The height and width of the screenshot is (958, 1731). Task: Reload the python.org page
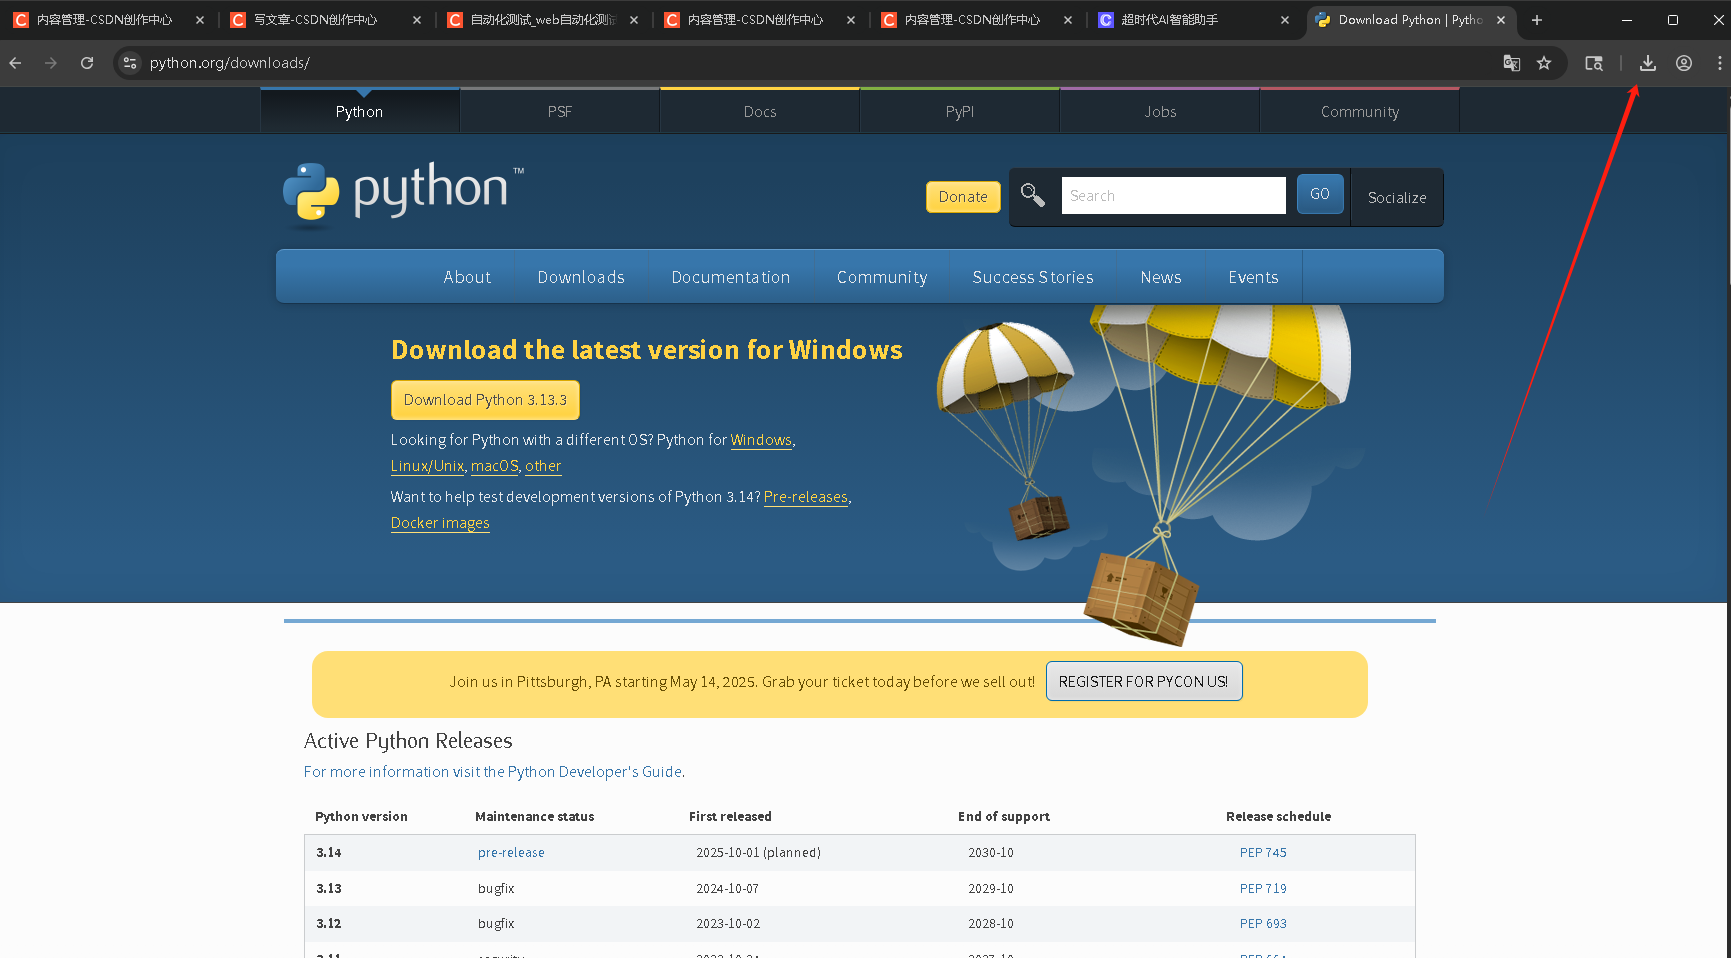(x=87, y=63)
